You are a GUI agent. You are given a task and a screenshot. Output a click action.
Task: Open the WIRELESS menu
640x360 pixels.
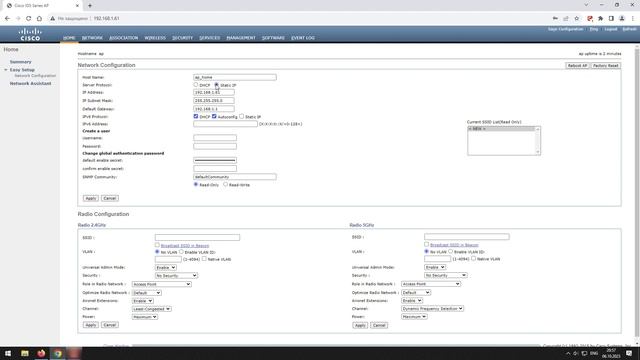(155, 38)
